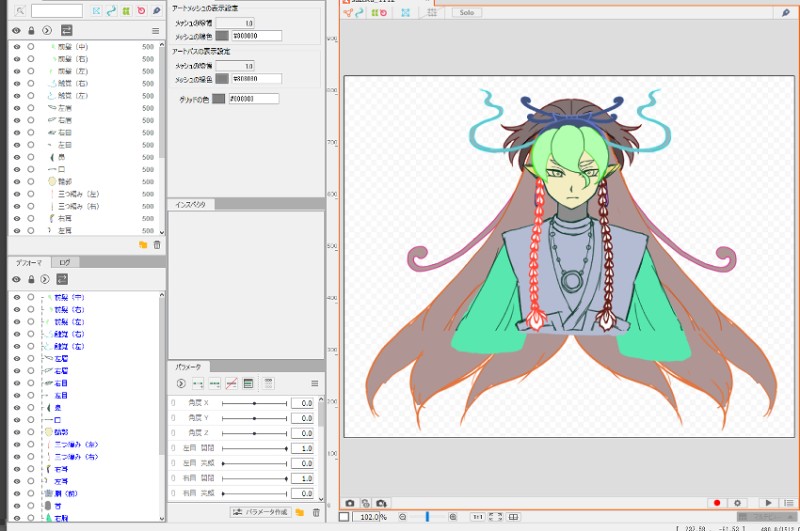
Task: Click the trash icon under the parts list
Action: 157,245
